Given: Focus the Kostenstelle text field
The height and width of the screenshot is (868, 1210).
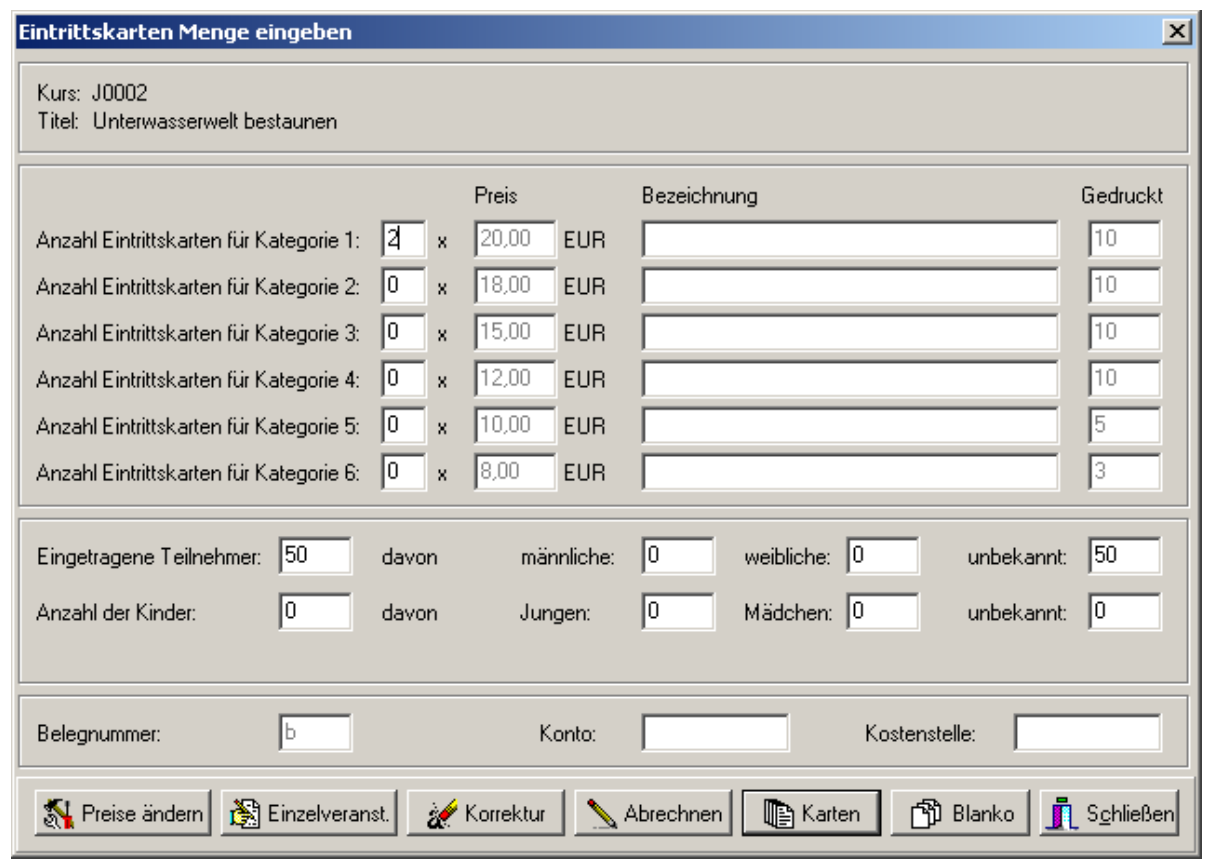Looking at the screenshot, I should (1088, 733).
